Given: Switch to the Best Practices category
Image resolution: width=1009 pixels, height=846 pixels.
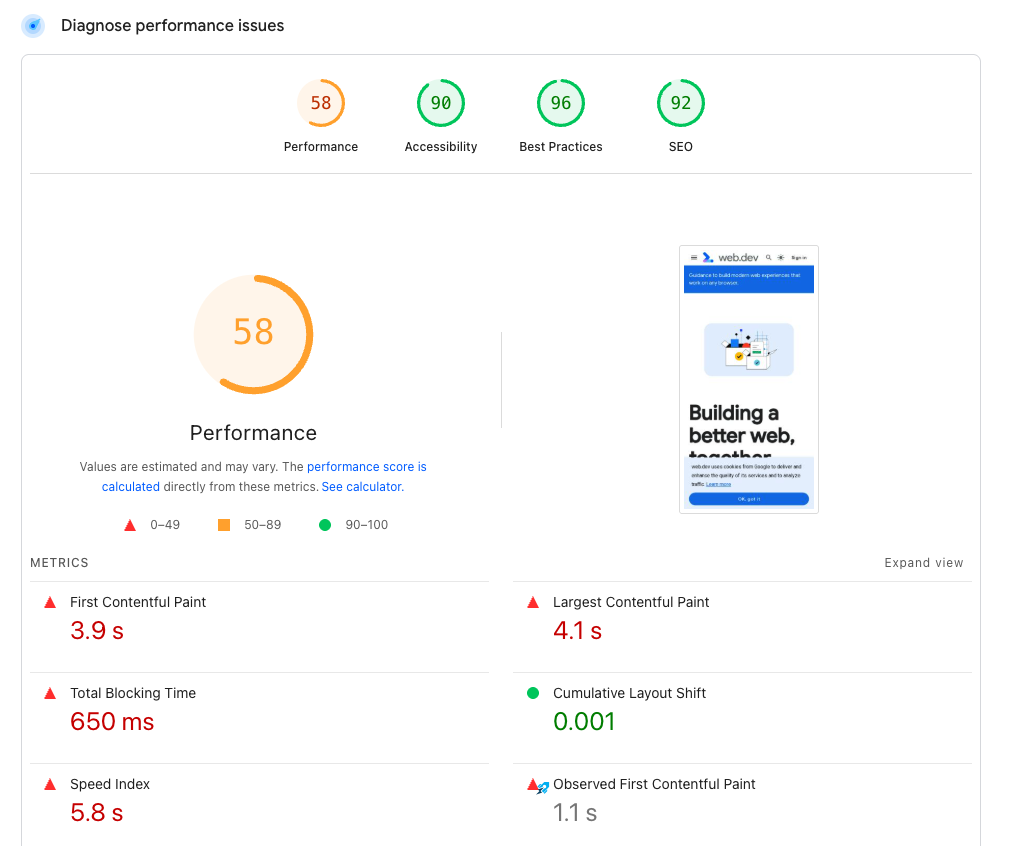Looking at the screenshot, I should coord(561,115).
